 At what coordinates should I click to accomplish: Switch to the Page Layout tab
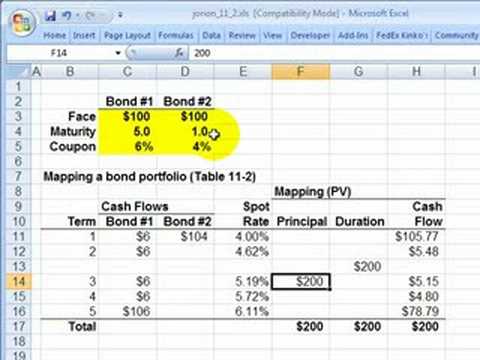(x=127, y=35)
